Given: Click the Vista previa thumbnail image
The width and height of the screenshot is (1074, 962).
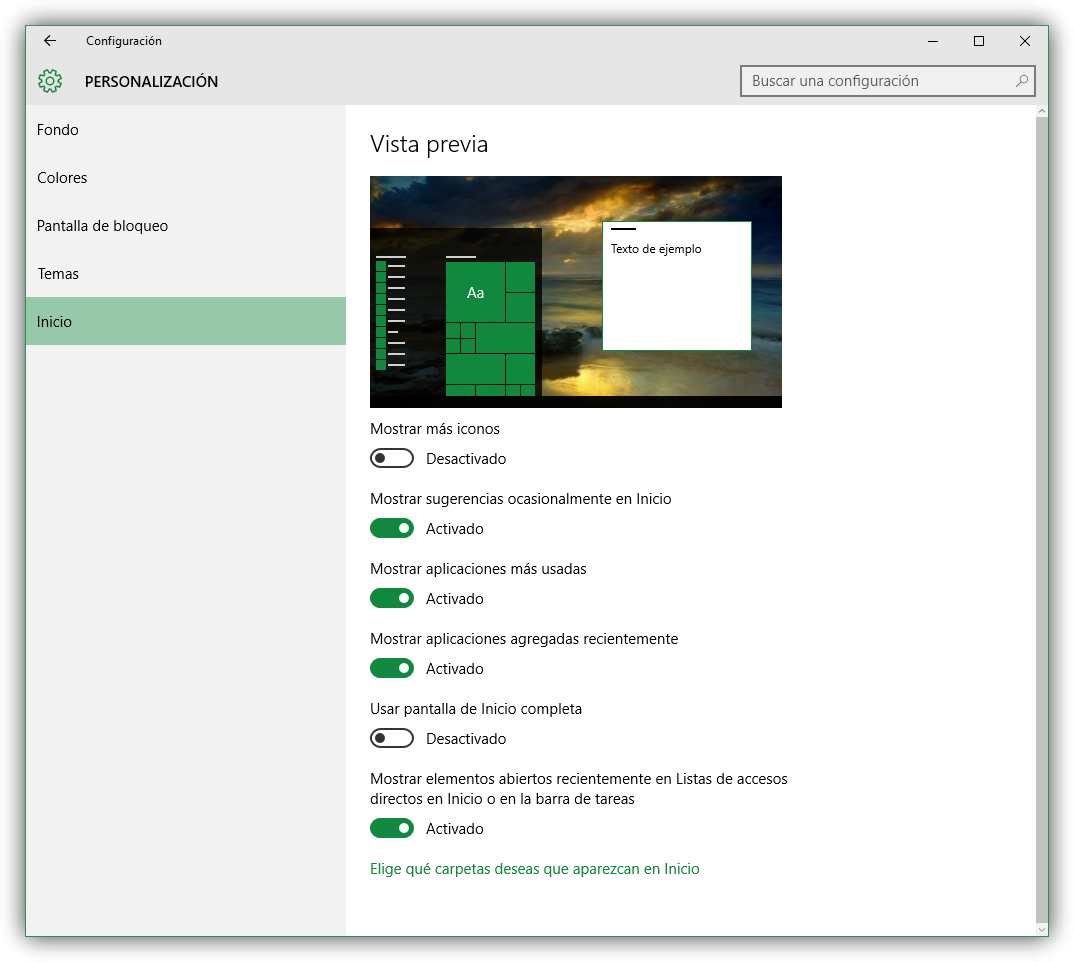Looking at the screenshot, I should click(x=575, y=292).
